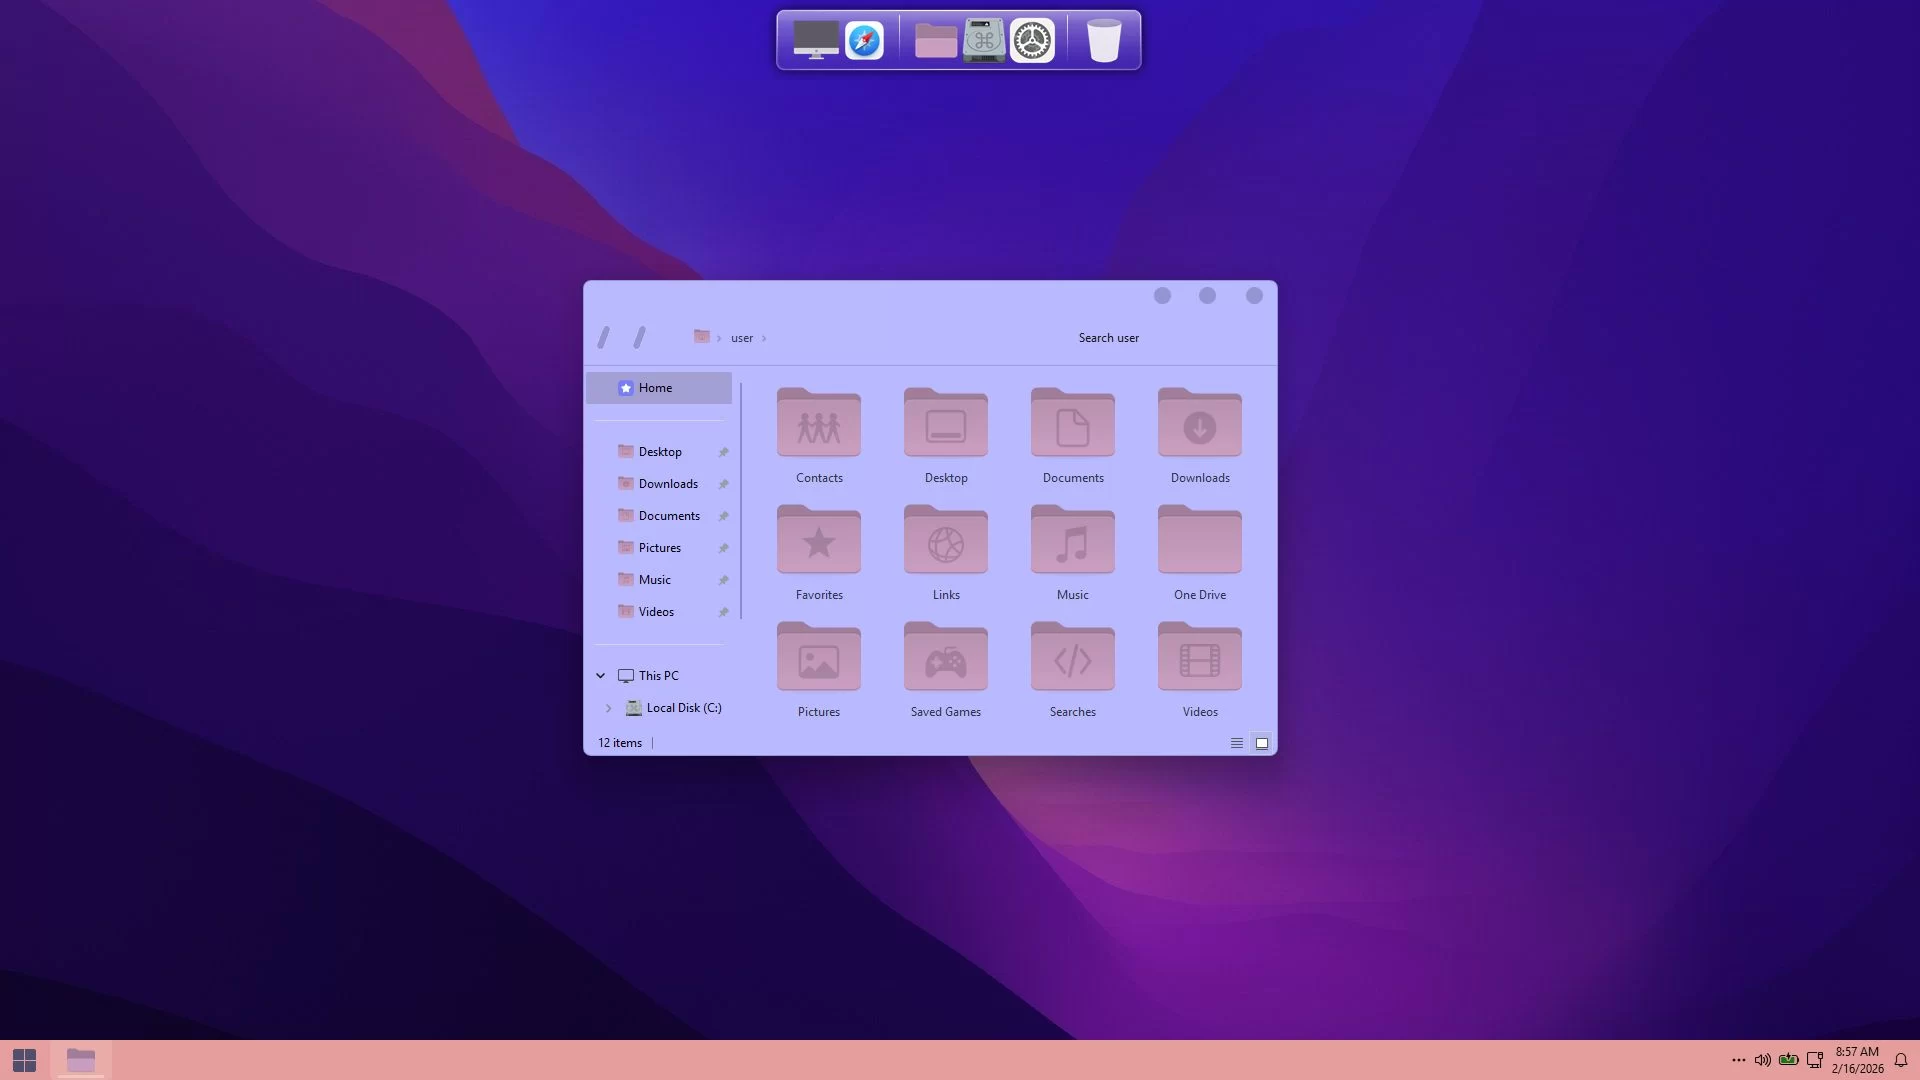1920x1080 pixels.
Task: Open the Trash in the dock
Action: (x=1103, y=40)
